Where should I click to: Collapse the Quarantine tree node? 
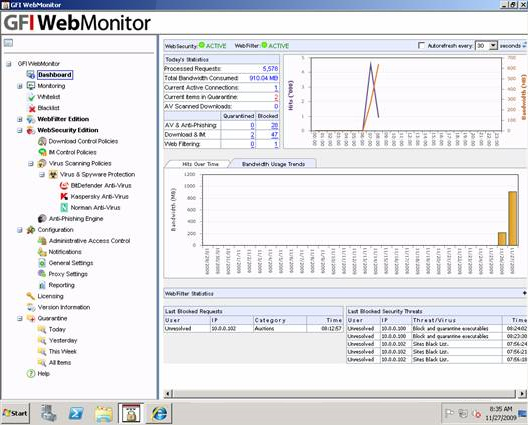click(20, 319)
